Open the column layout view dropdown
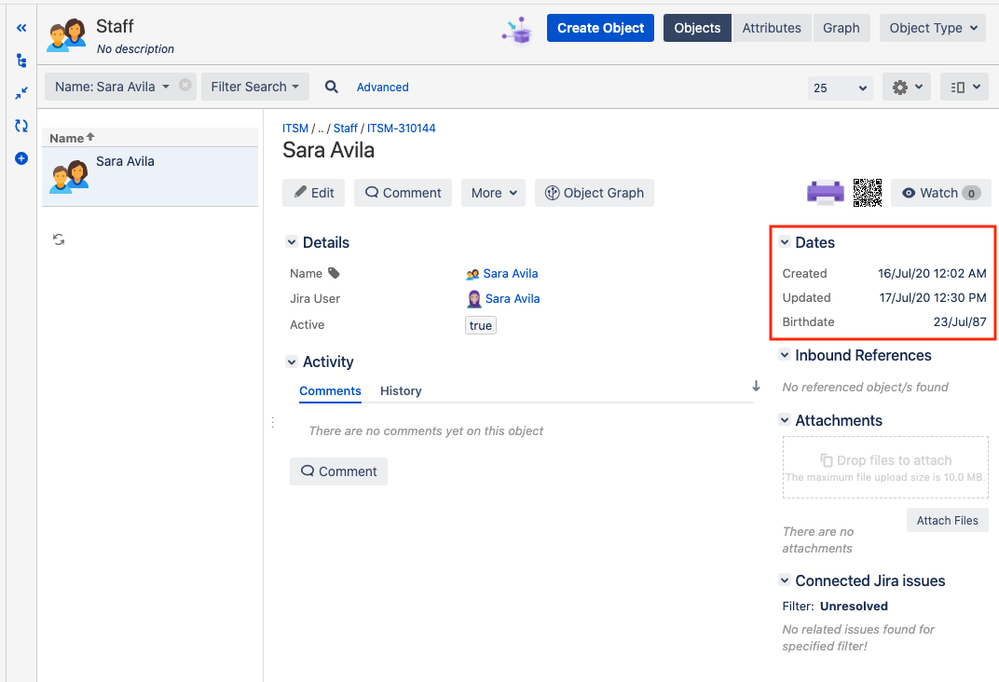The image size is (999, 682). click(964, 87)
